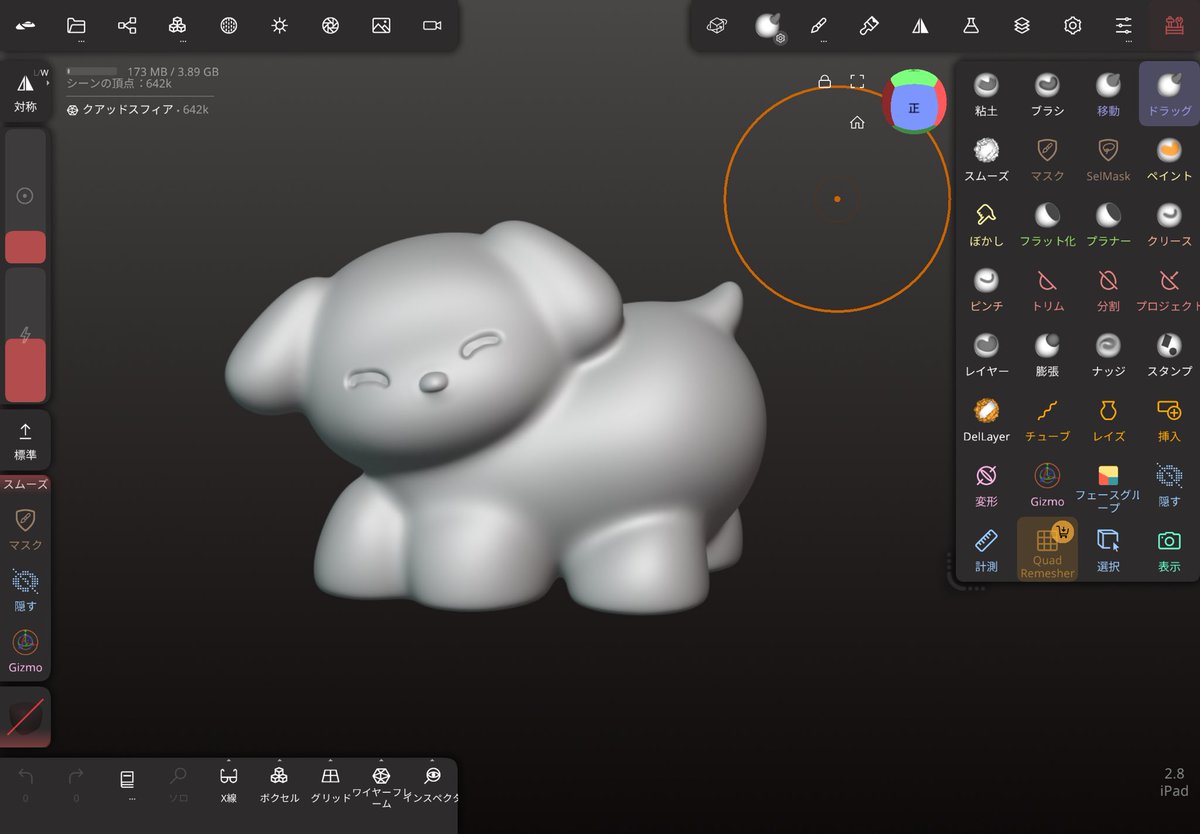Select the クリース crease tool

1169,224
